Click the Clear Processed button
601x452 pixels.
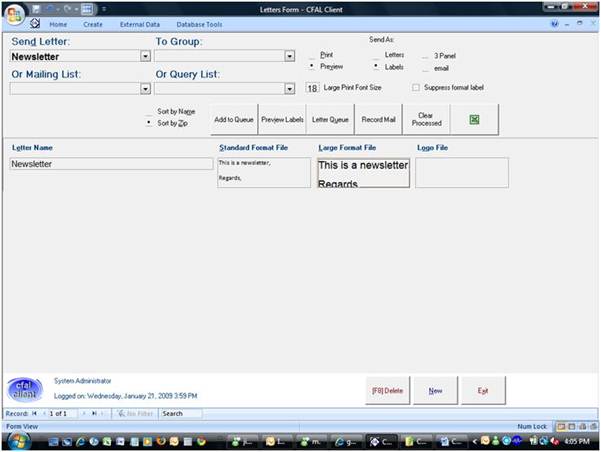(427, 119)
